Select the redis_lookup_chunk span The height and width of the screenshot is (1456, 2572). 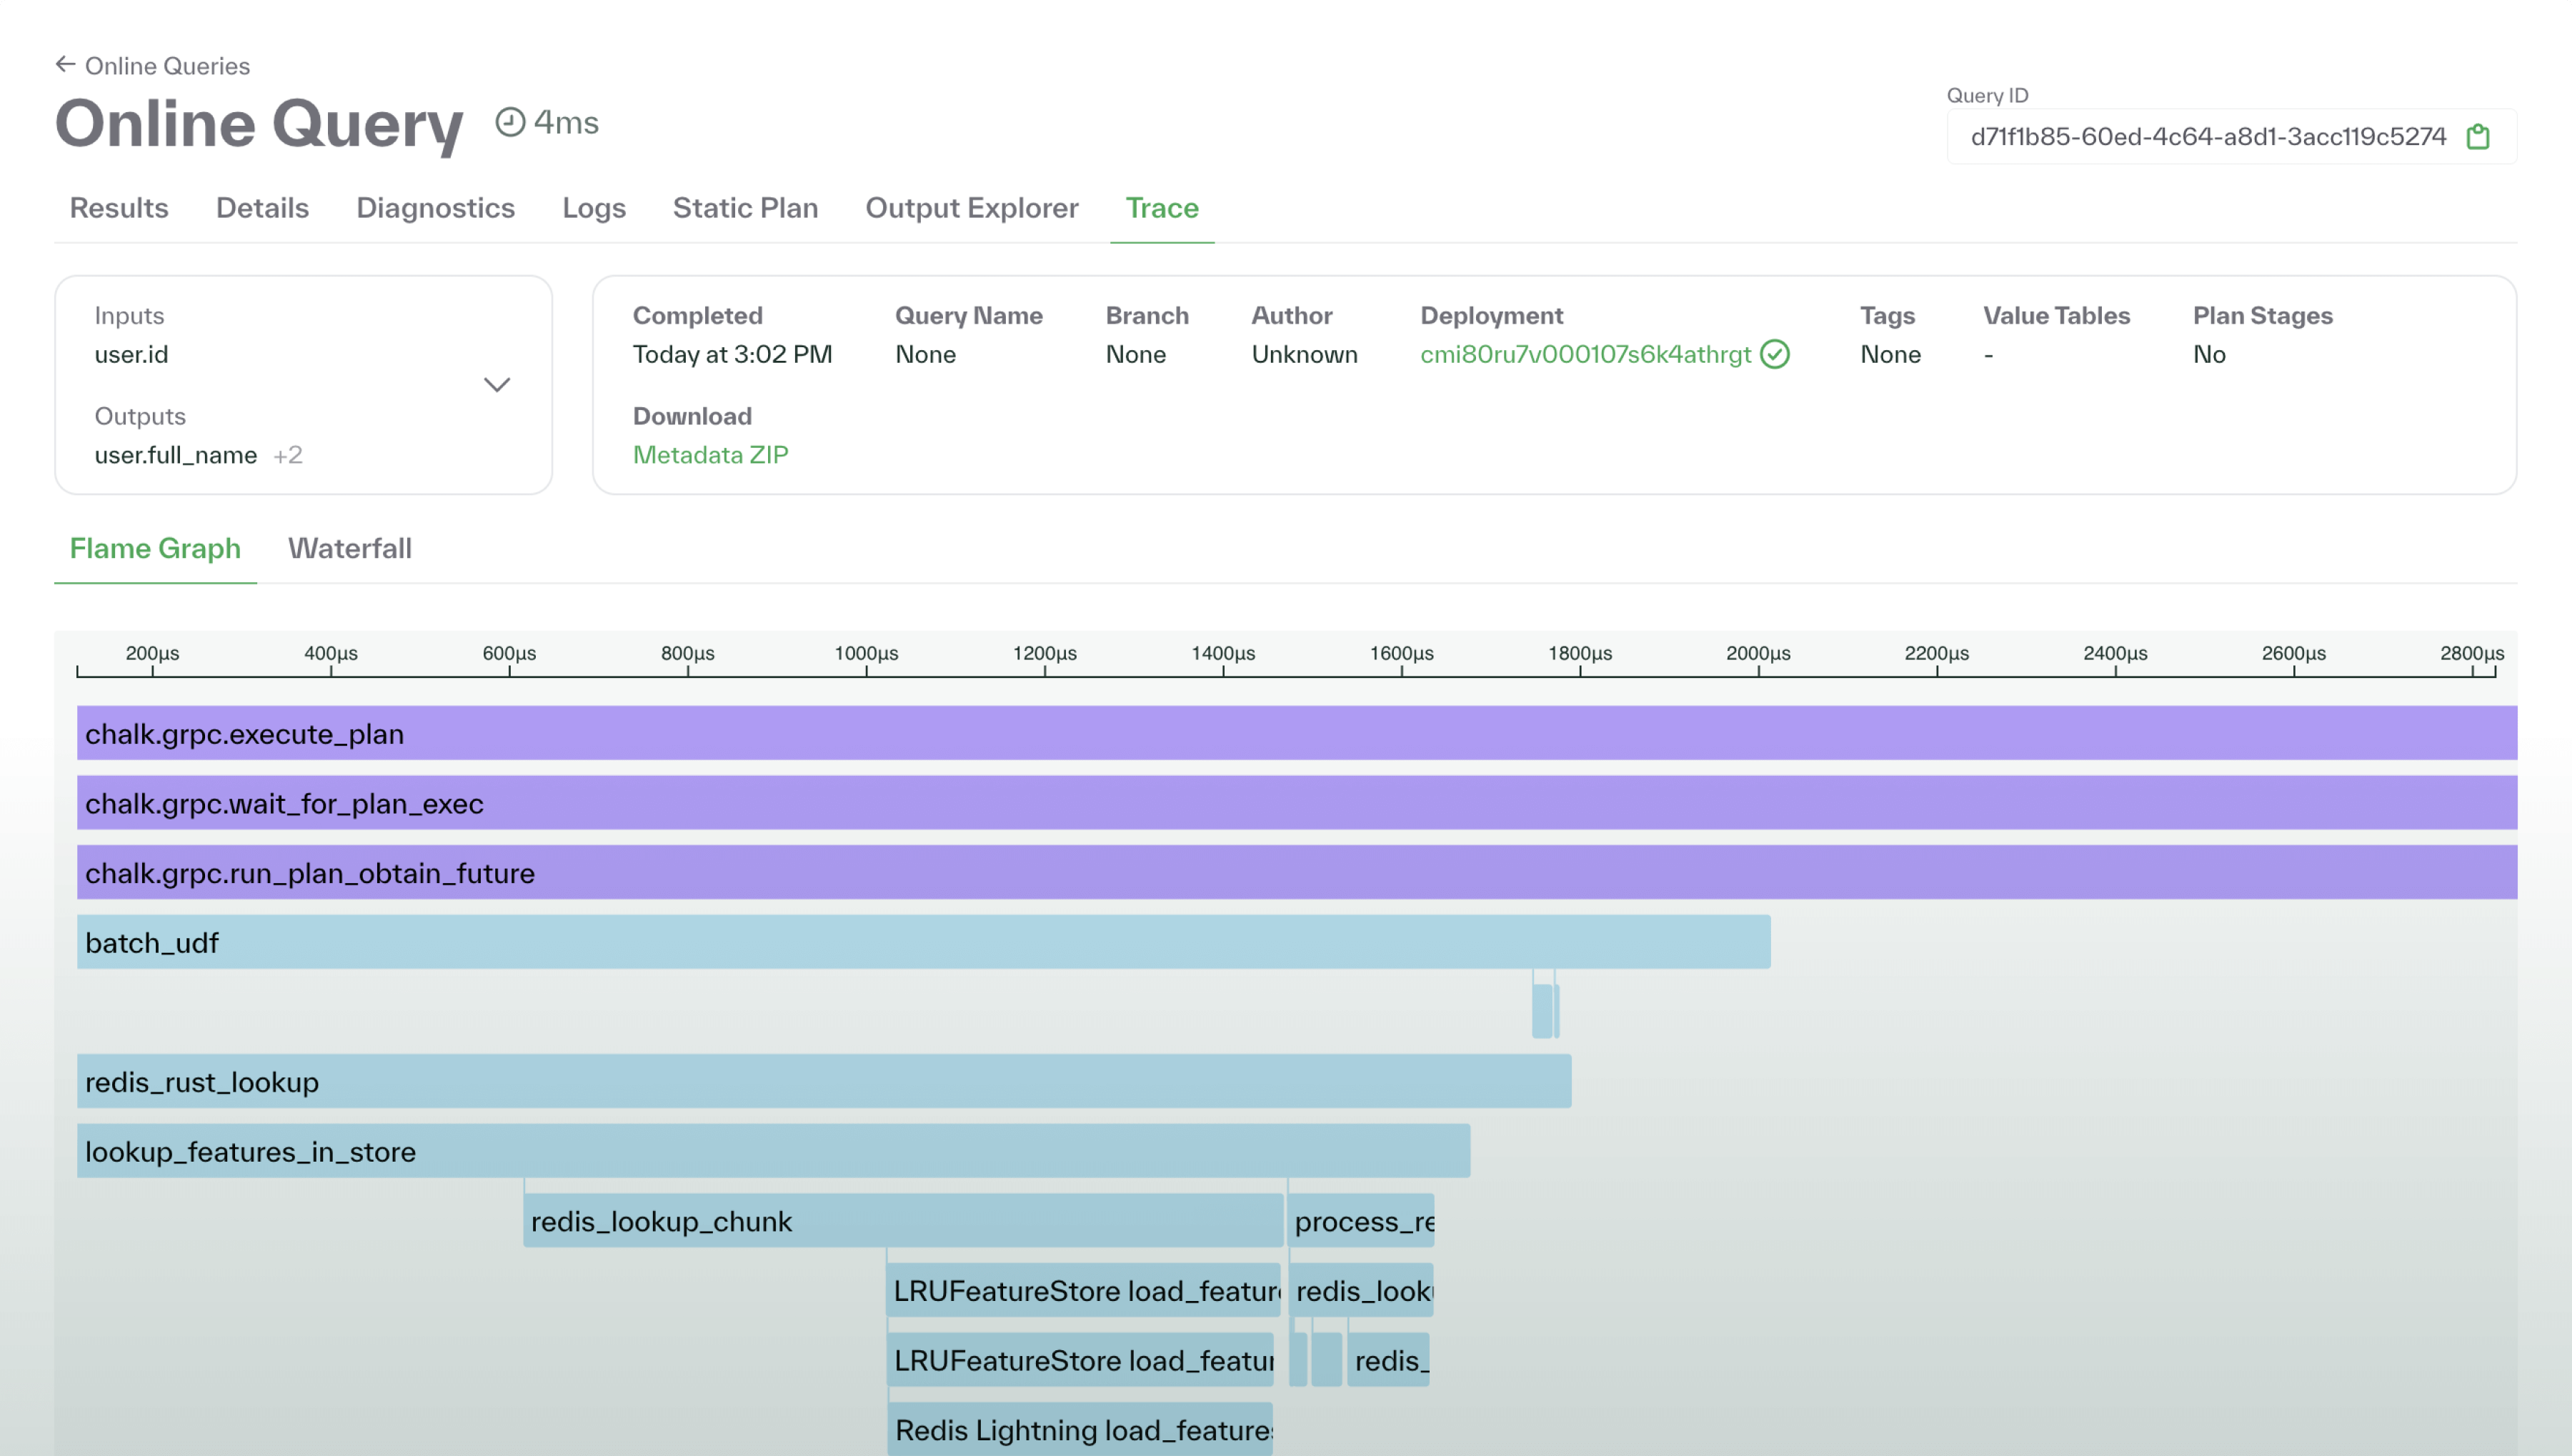pyautogui.click(x=902, y=1221)
